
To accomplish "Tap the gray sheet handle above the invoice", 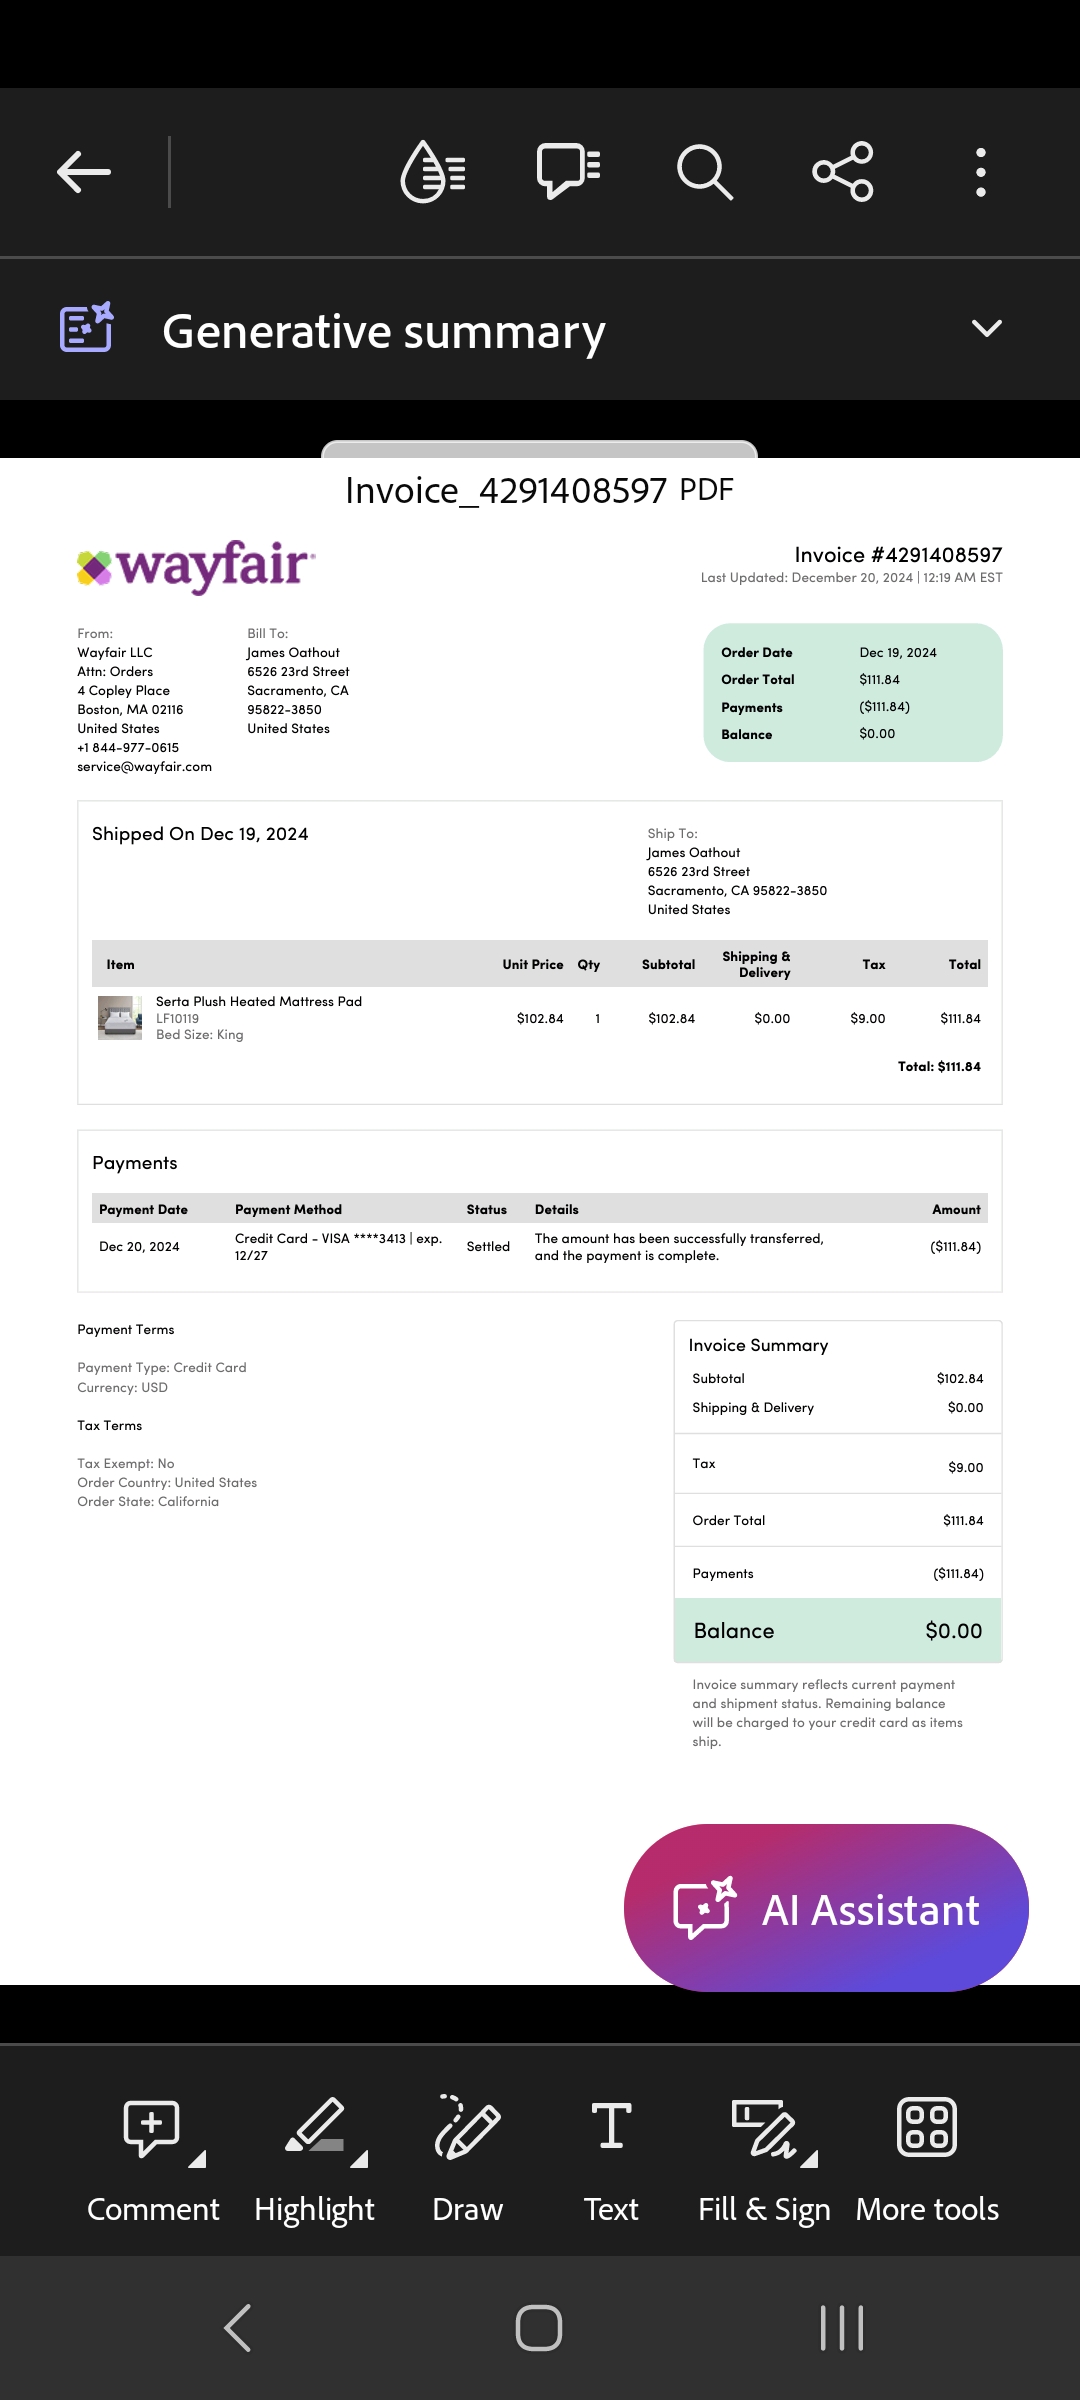I will [539, 449].
